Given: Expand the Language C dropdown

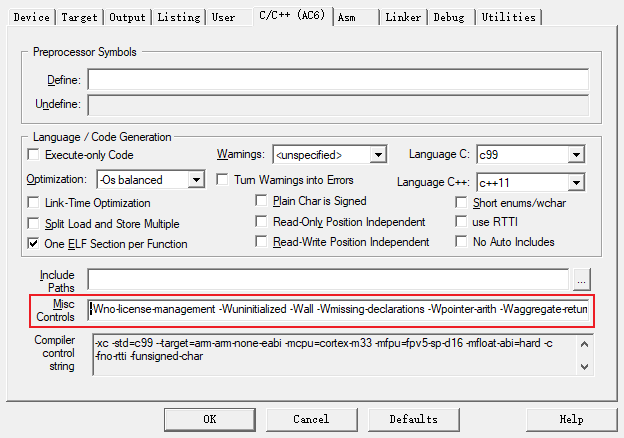Looking at the screenshot, I should [576, 155].
